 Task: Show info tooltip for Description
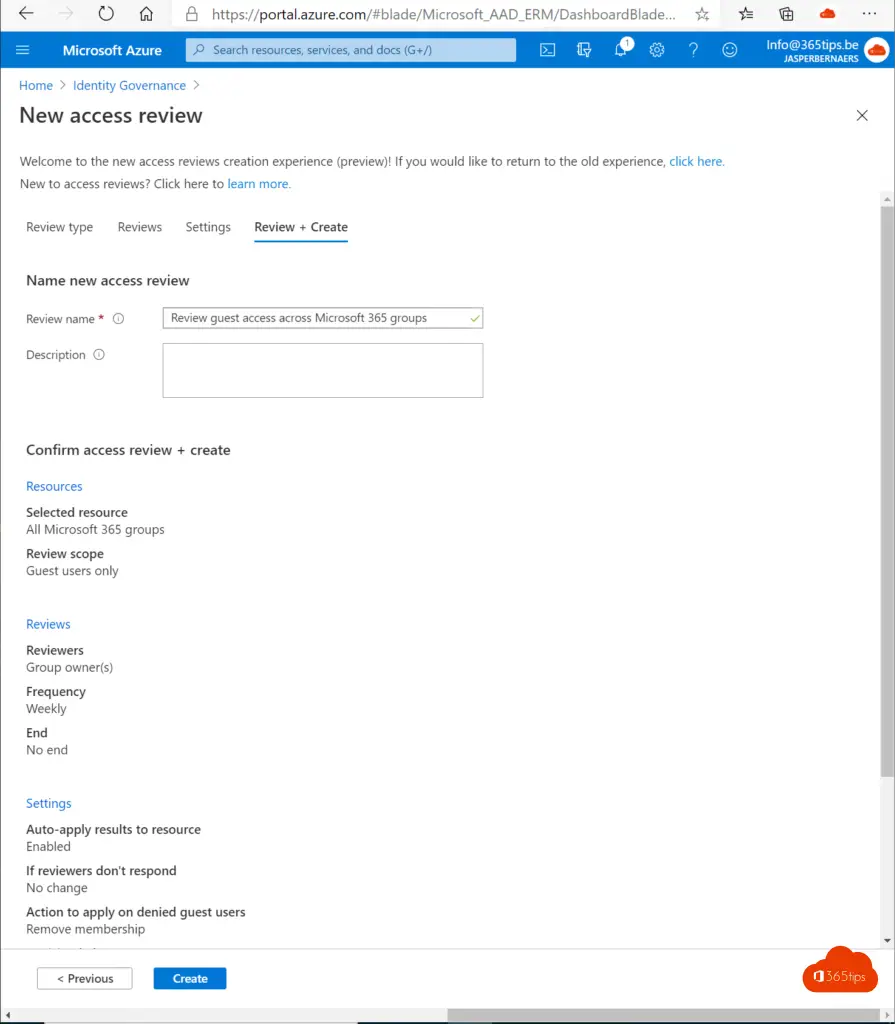pos(99,355)
